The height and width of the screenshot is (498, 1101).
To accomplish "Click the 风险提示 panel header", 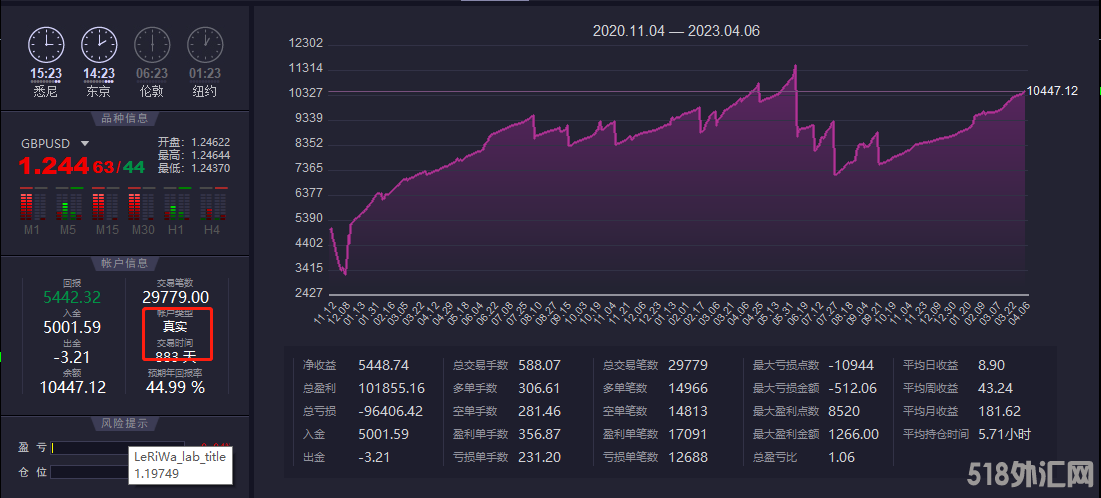I will click(125, 423).
